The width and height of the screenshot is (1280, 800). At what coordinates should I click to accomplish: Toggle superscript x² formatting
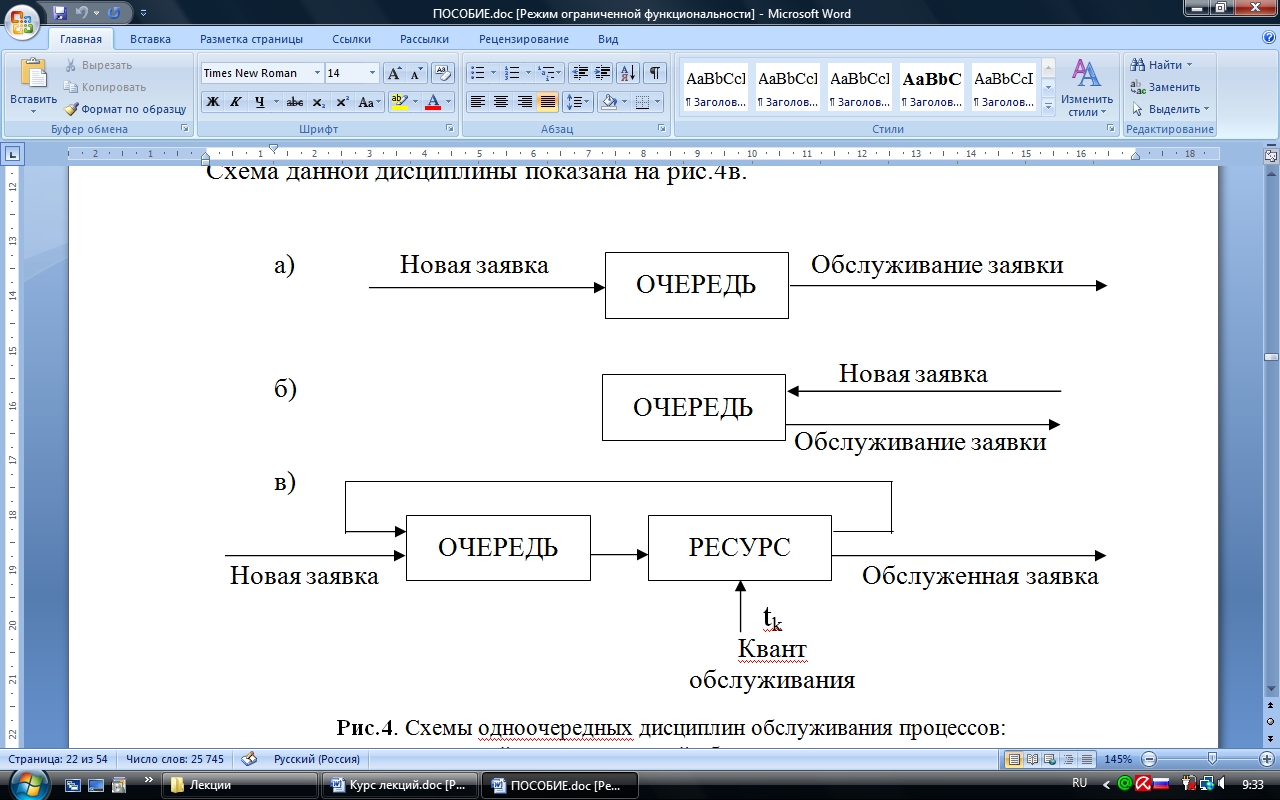click(342, 102)
